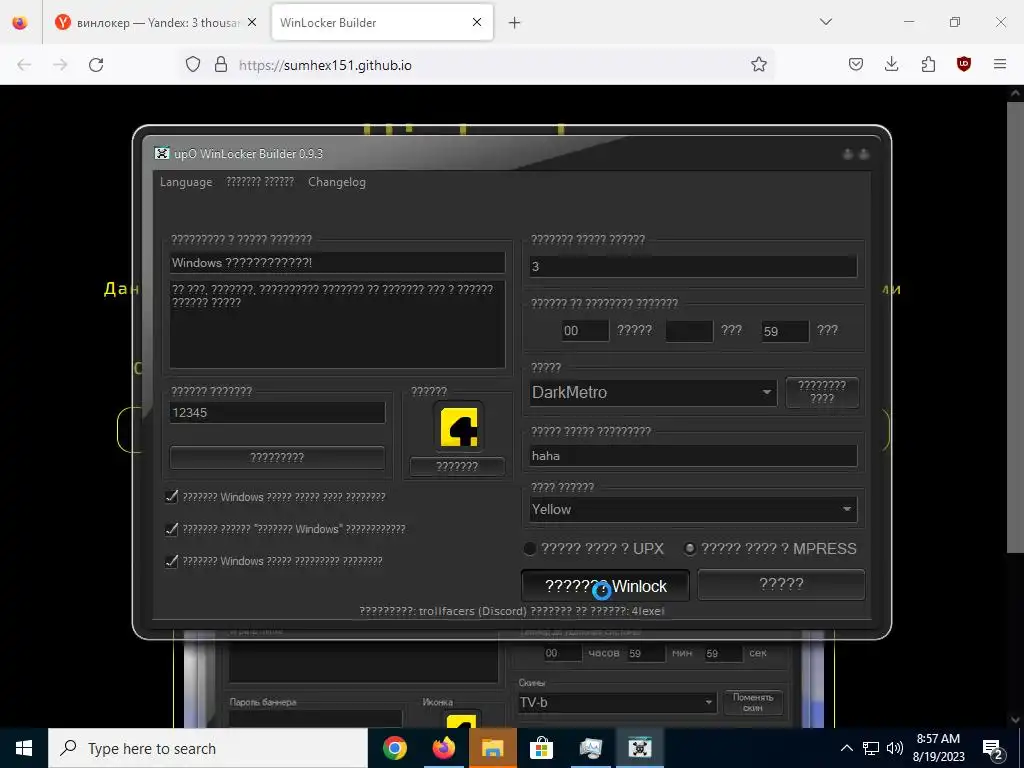
Task: Open the menu between Language and Changelog
Action: click(260, 182)
